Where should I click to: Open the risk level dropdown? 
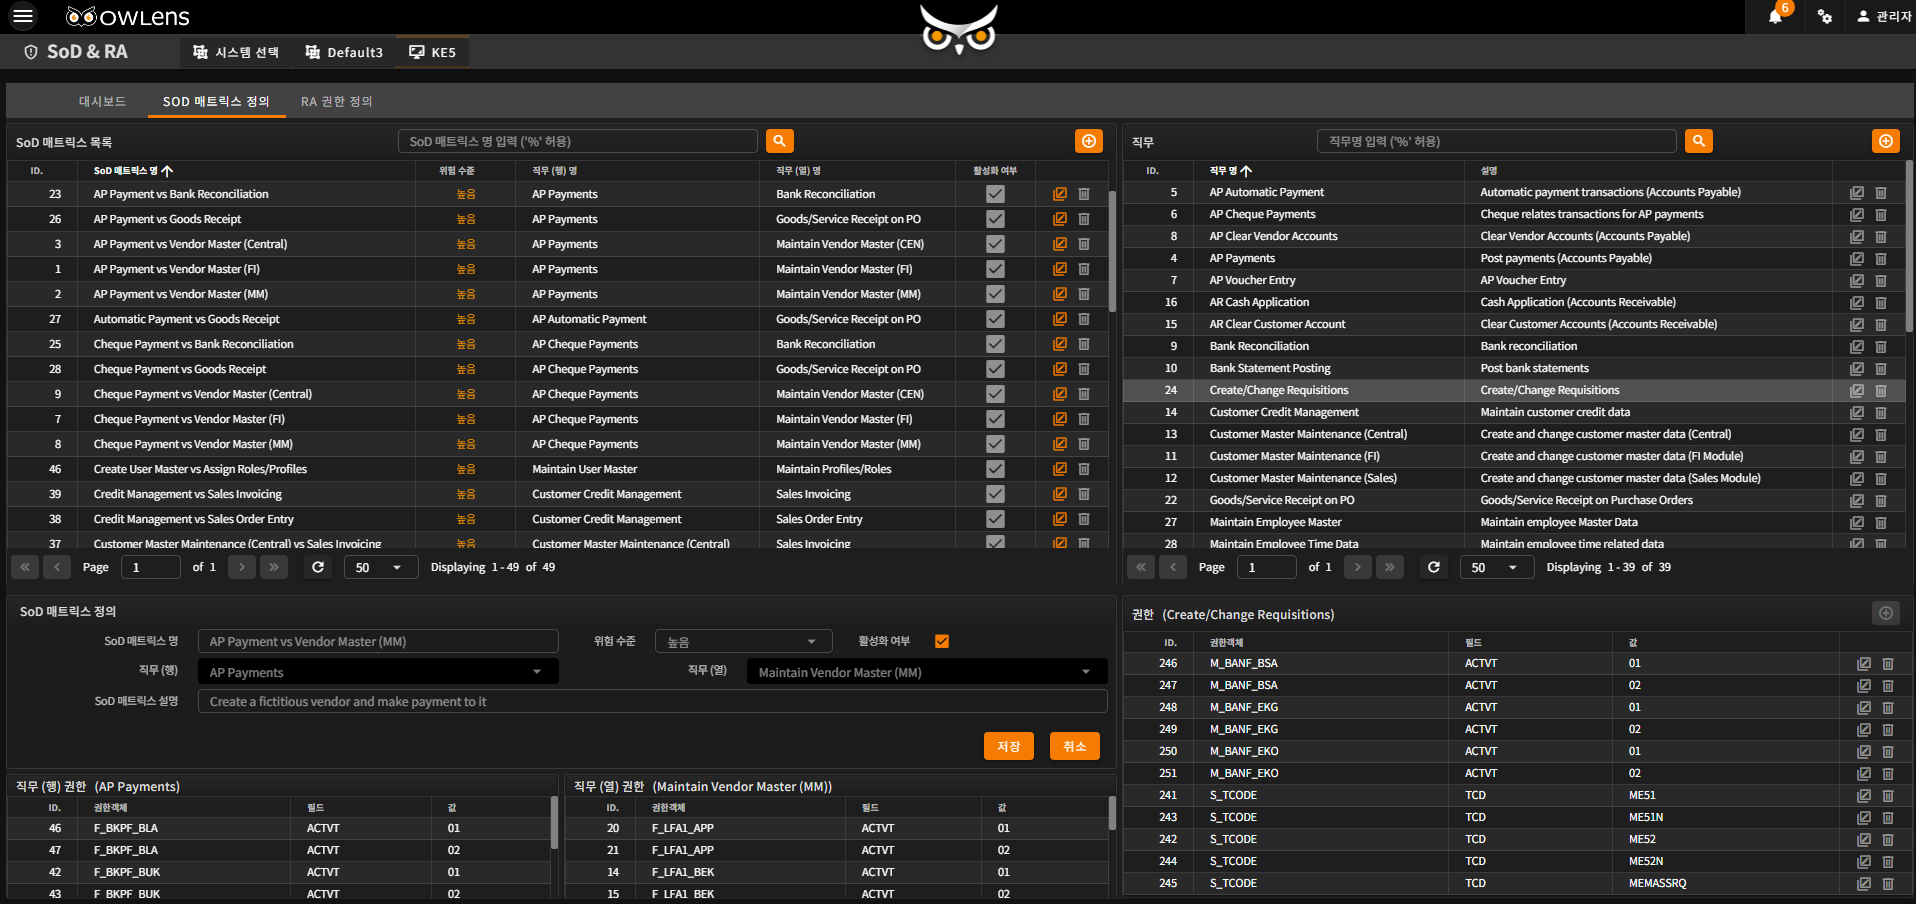(x=743, y=642)
